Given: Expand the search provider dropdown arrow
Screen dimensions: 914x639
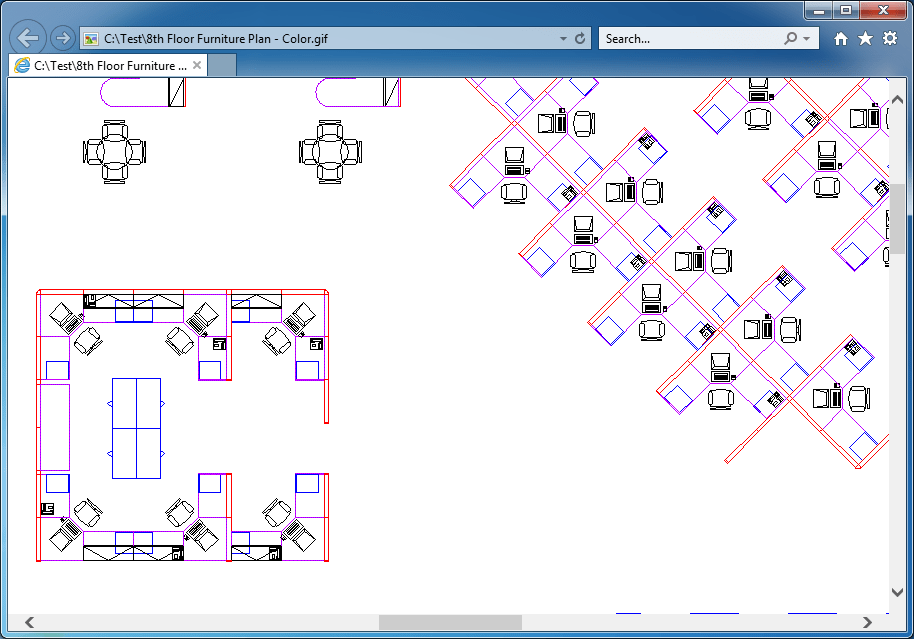Looking at the screenshot, I should pos(807,38).
